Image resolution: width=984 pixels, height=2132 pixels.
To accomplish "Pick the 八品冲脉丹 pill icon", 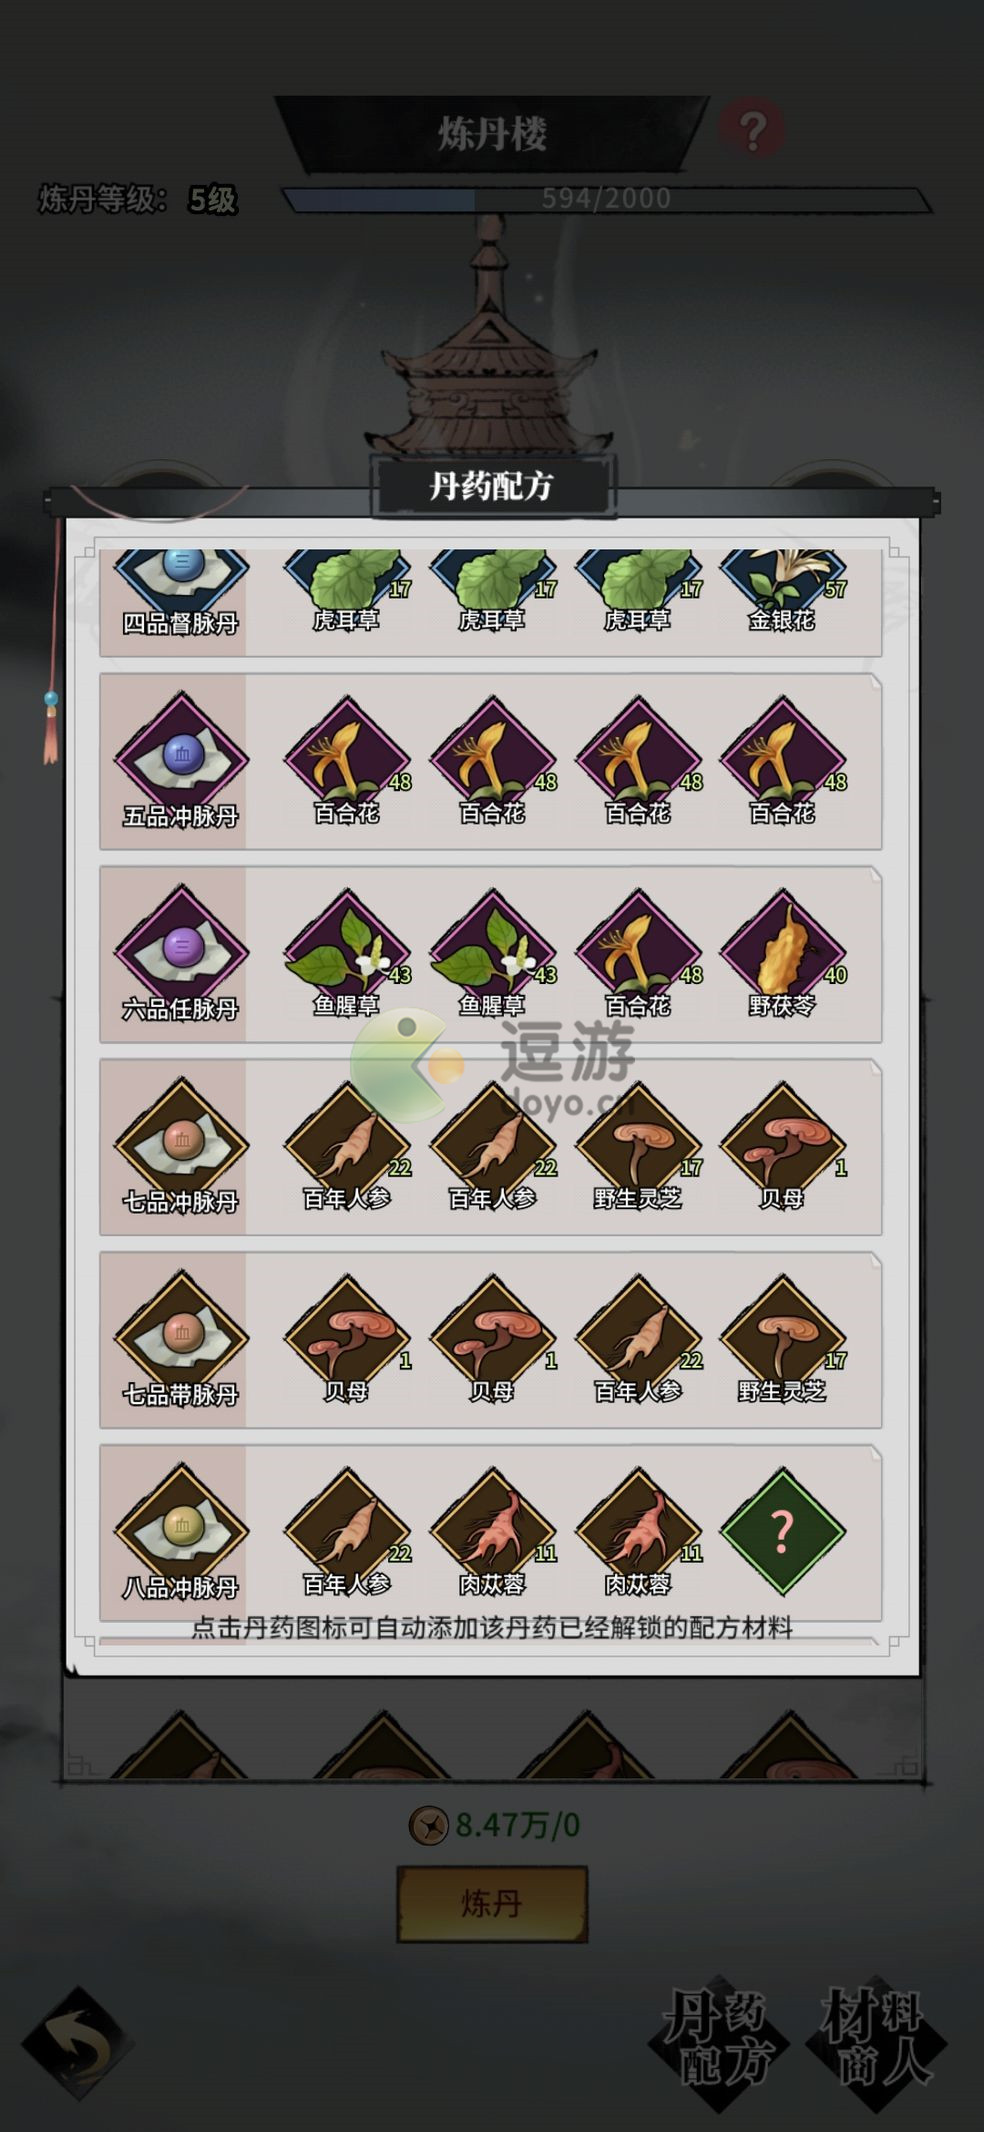I will coord(181,1528).
